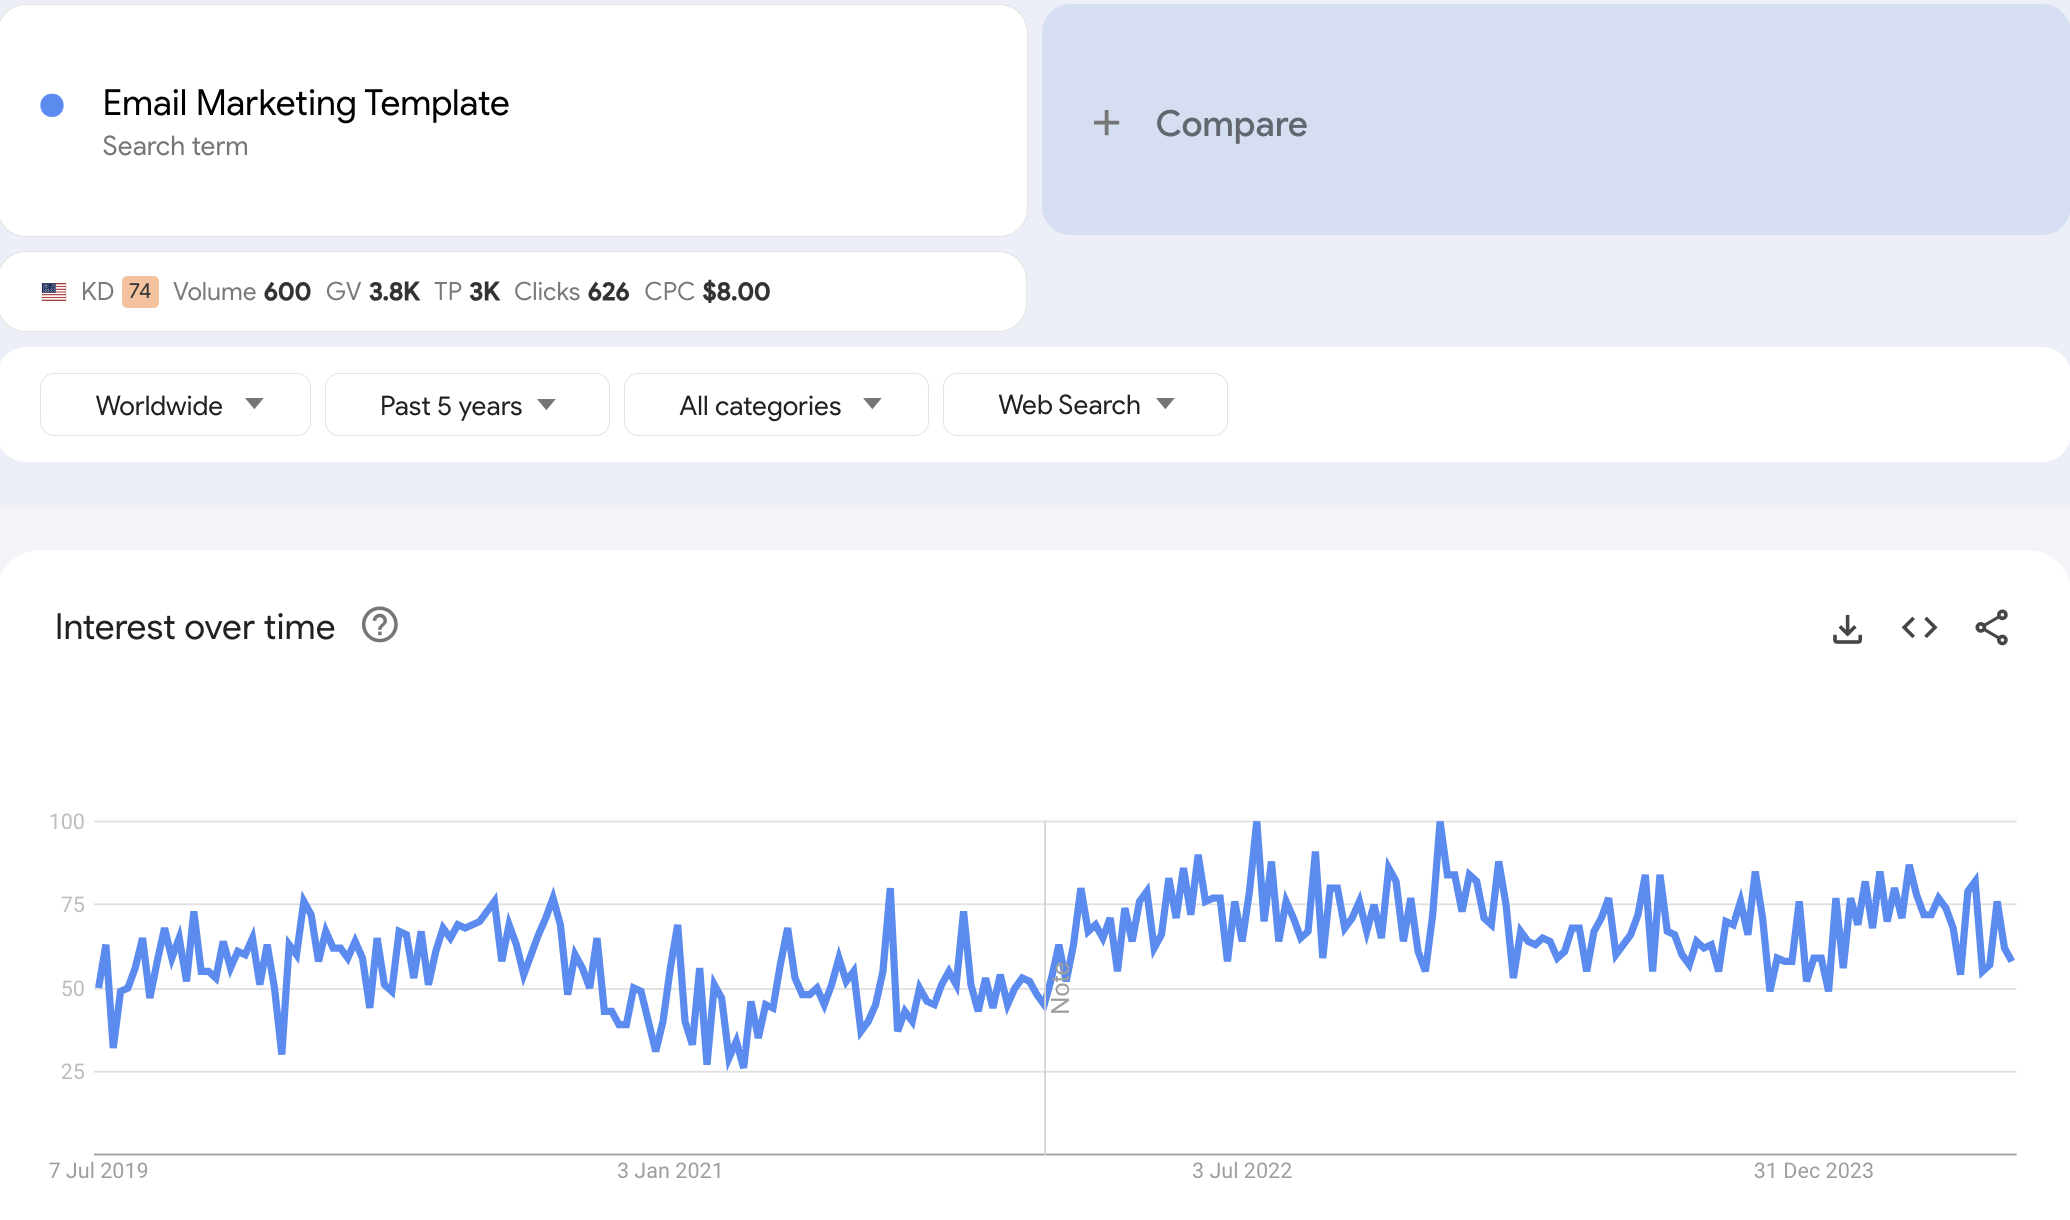Open the Interest over time help icon
2070x1220 pixels.
point(380,626)
